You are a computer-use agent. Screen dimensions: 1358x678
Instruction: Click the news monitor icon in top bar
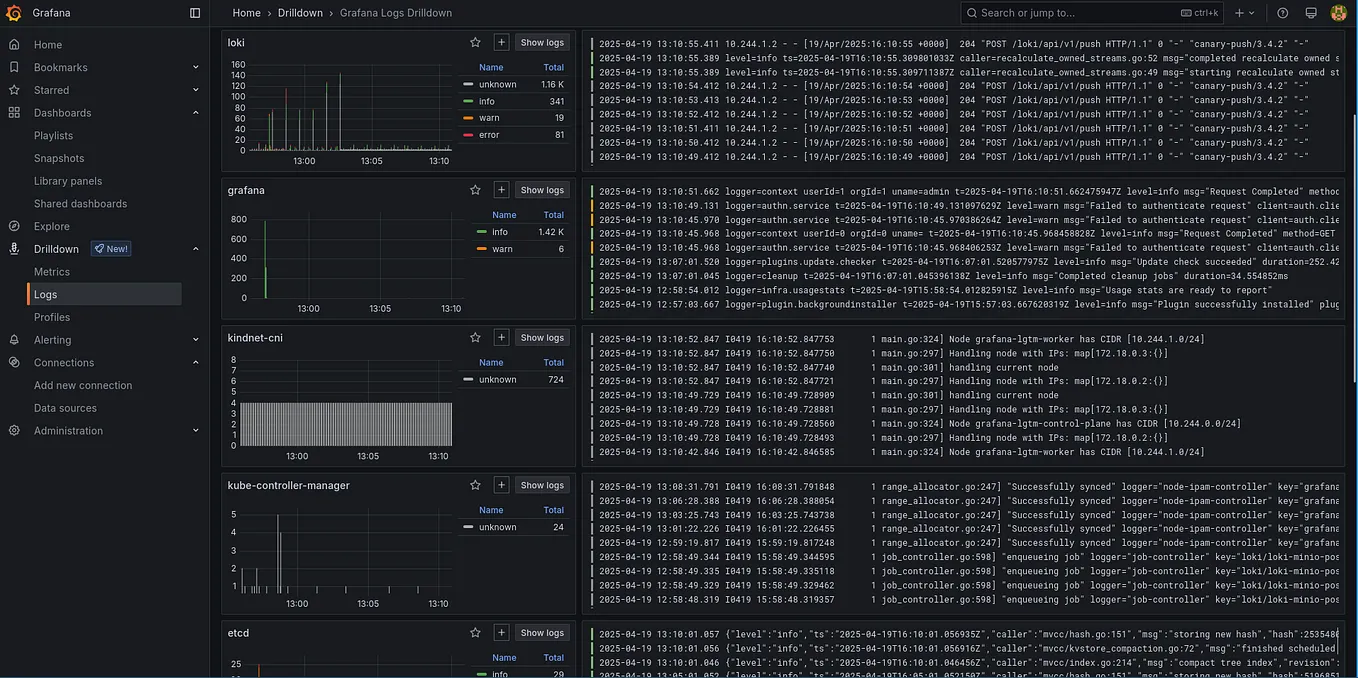(x=1310, y=12)
